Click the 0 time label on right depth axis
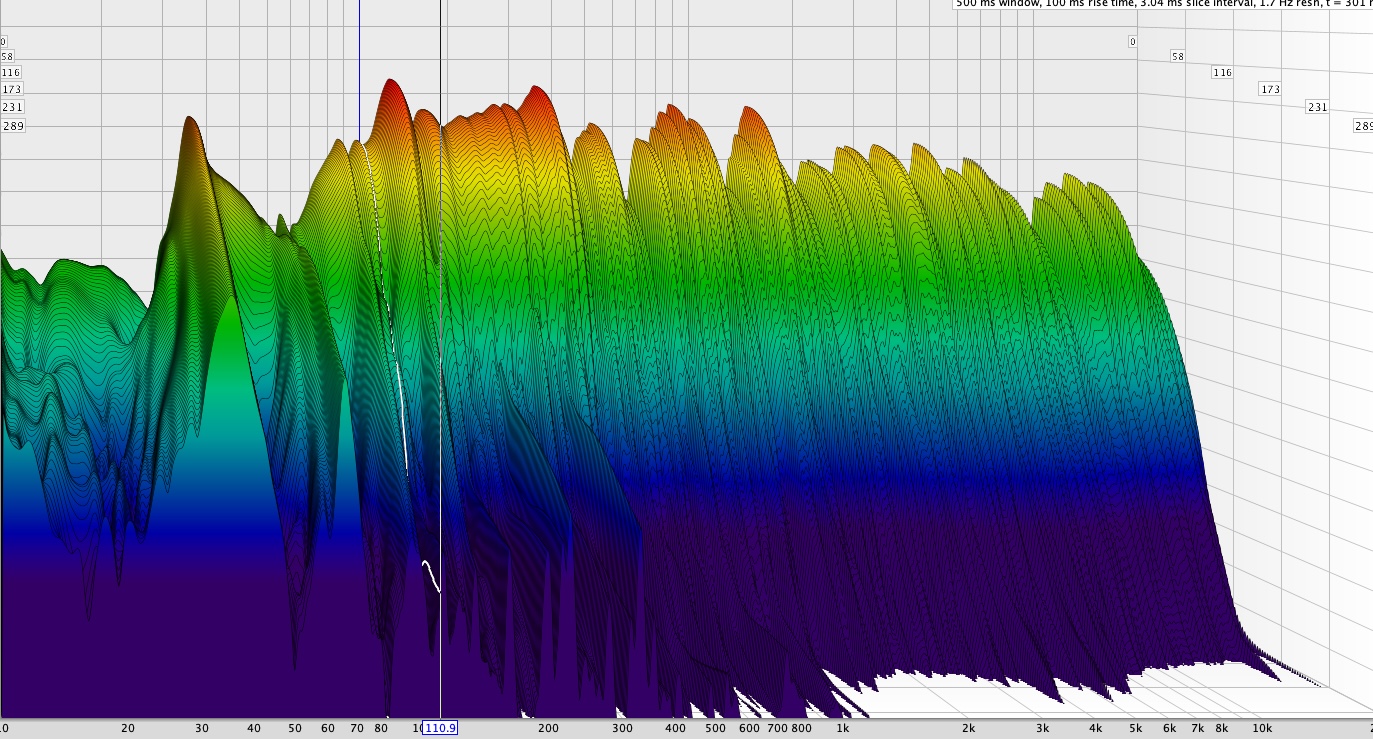This screenshot has width=1373, height=739. tap(1132, 42)
